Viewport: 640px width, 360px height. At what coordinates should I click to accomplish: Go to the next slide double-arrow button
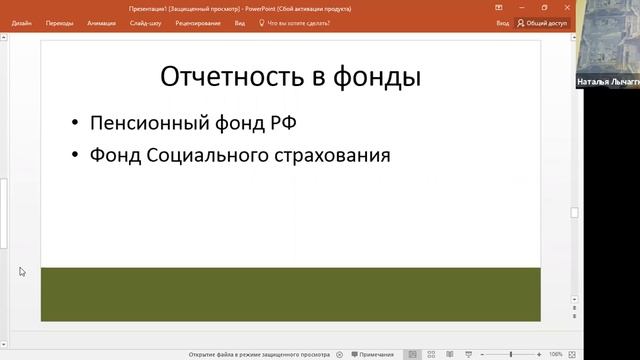pyautogui.click(x=574, y=316)
